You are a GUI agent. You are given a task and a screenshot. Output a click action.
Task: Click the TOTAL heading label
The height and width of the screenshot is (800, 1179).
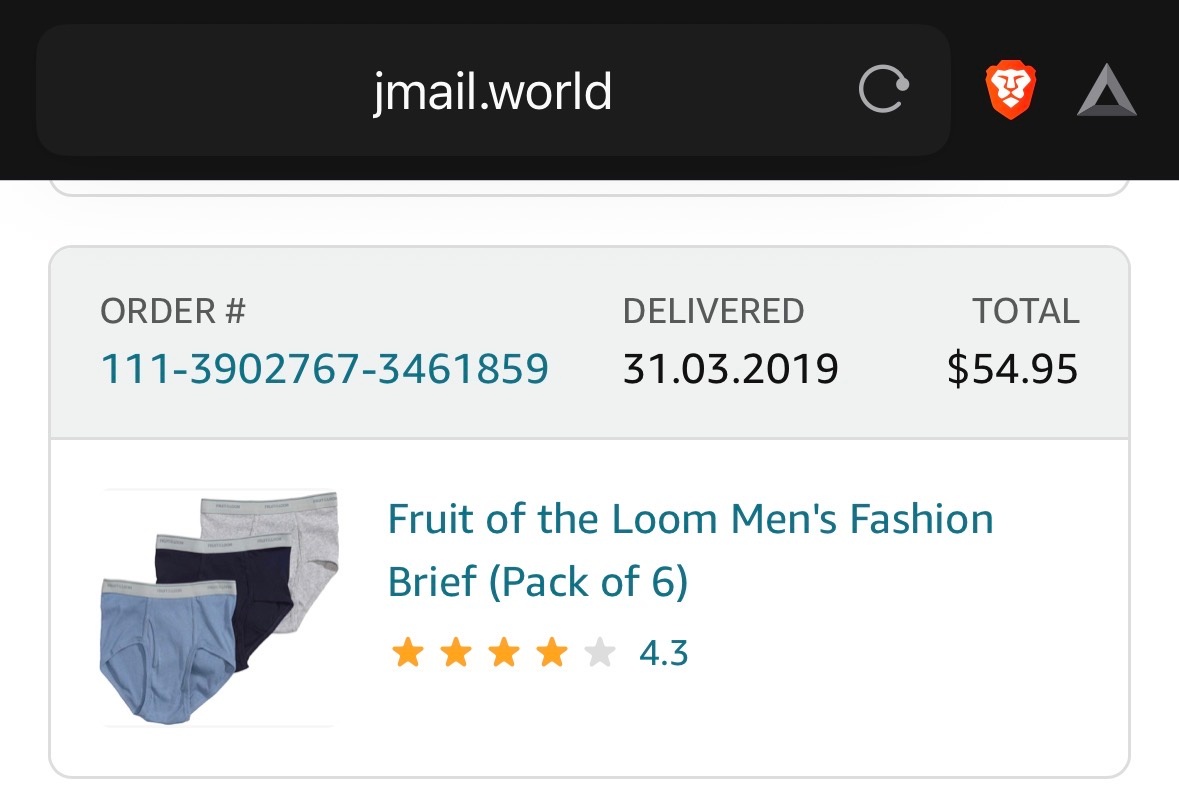tap(1026, 312)
